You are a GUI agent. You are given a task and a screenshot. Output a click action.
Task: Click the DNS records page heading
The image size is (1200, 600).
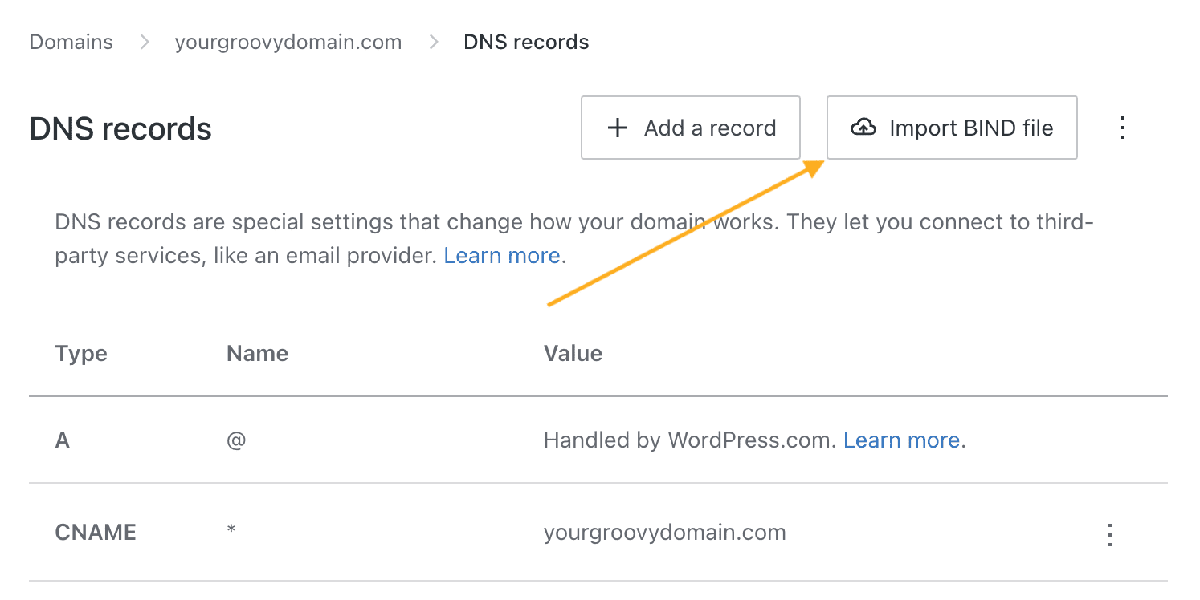point(120,129)
